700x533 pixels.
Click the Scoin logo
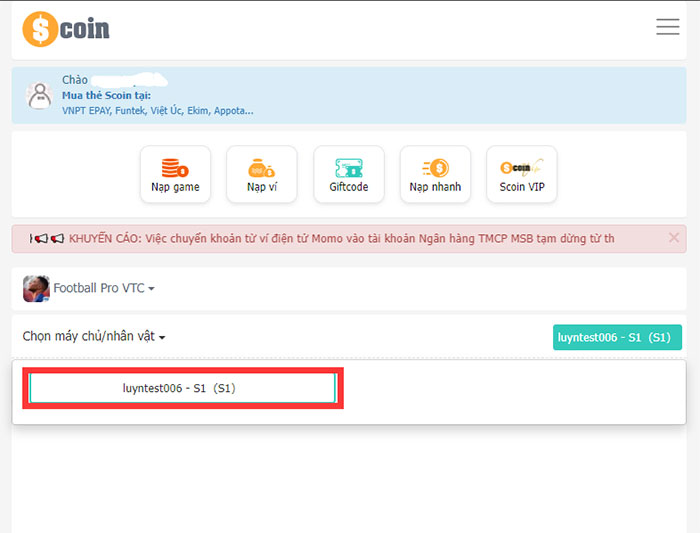[66, 28]
